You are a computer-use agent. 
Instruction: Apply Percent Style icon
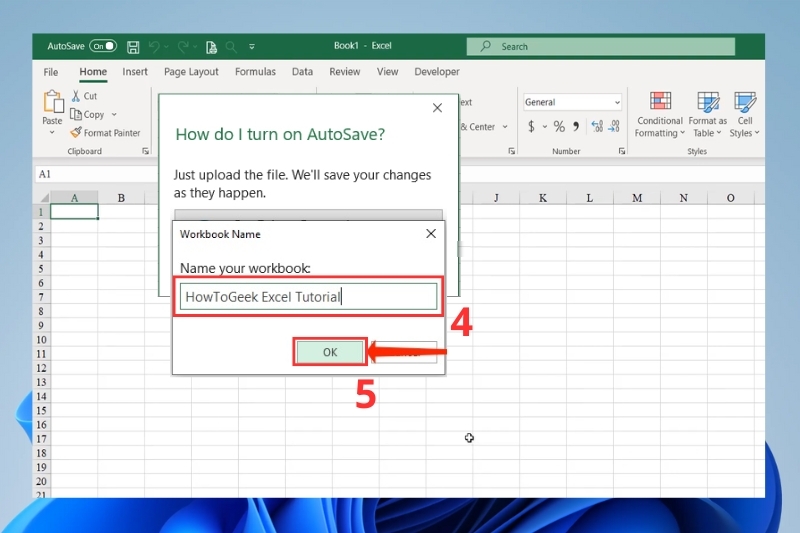[x=559, y=126]
